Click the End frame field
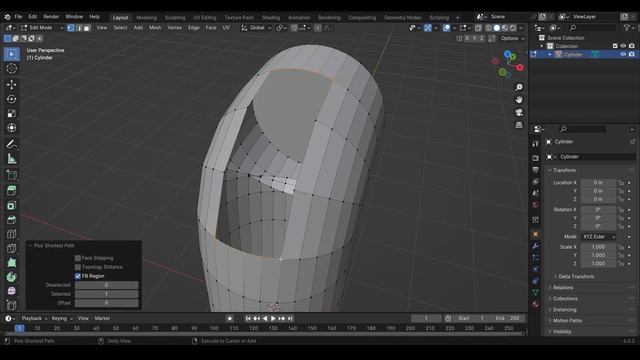The image size is (640, 360). click(508, 318)
